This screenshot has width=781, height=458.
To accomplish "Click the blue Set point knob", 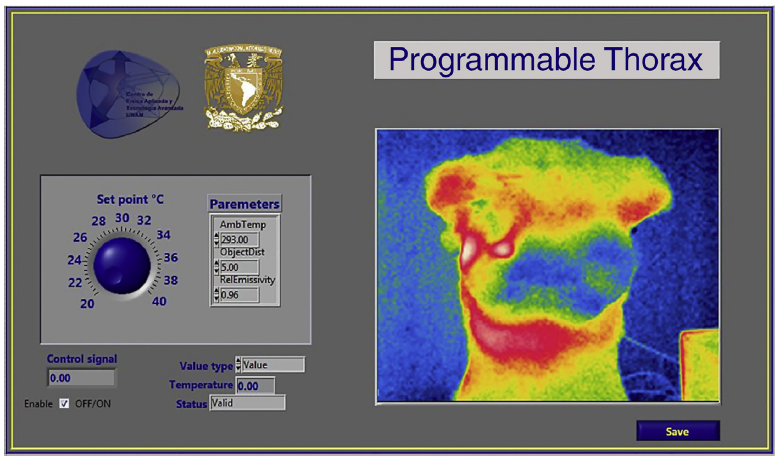I will tap(122, 264).
